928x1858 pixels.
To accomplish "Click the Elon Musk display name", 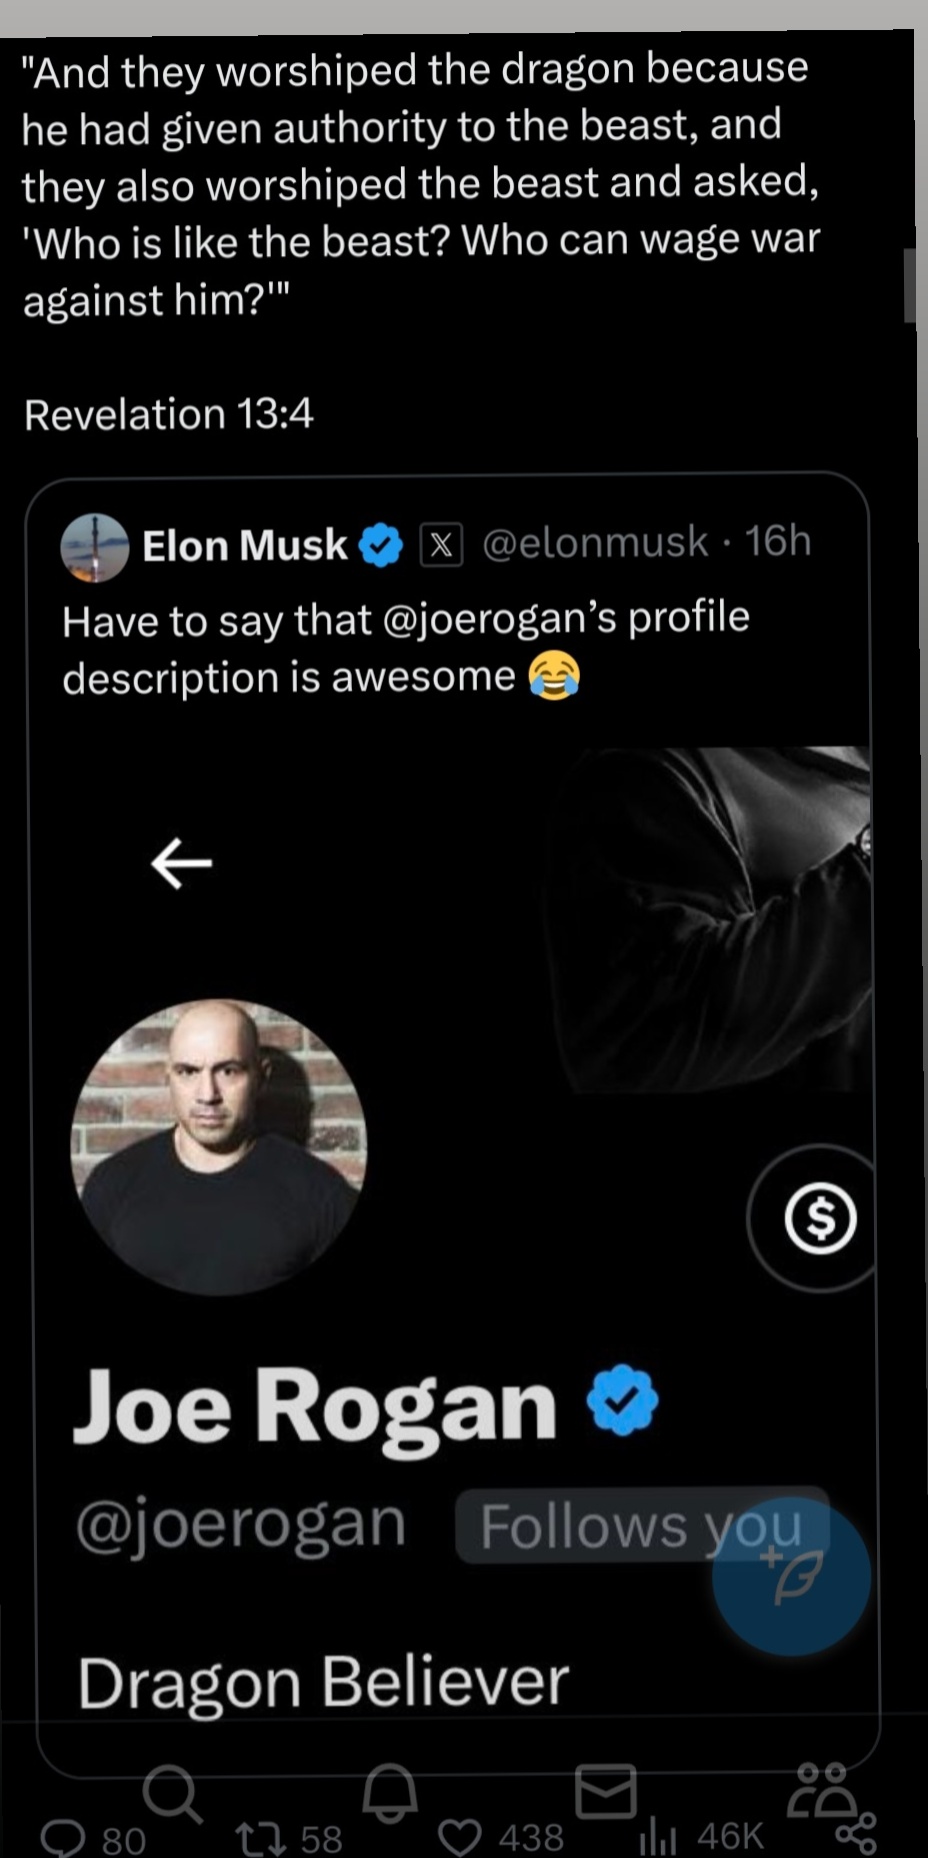I will 245,546.
